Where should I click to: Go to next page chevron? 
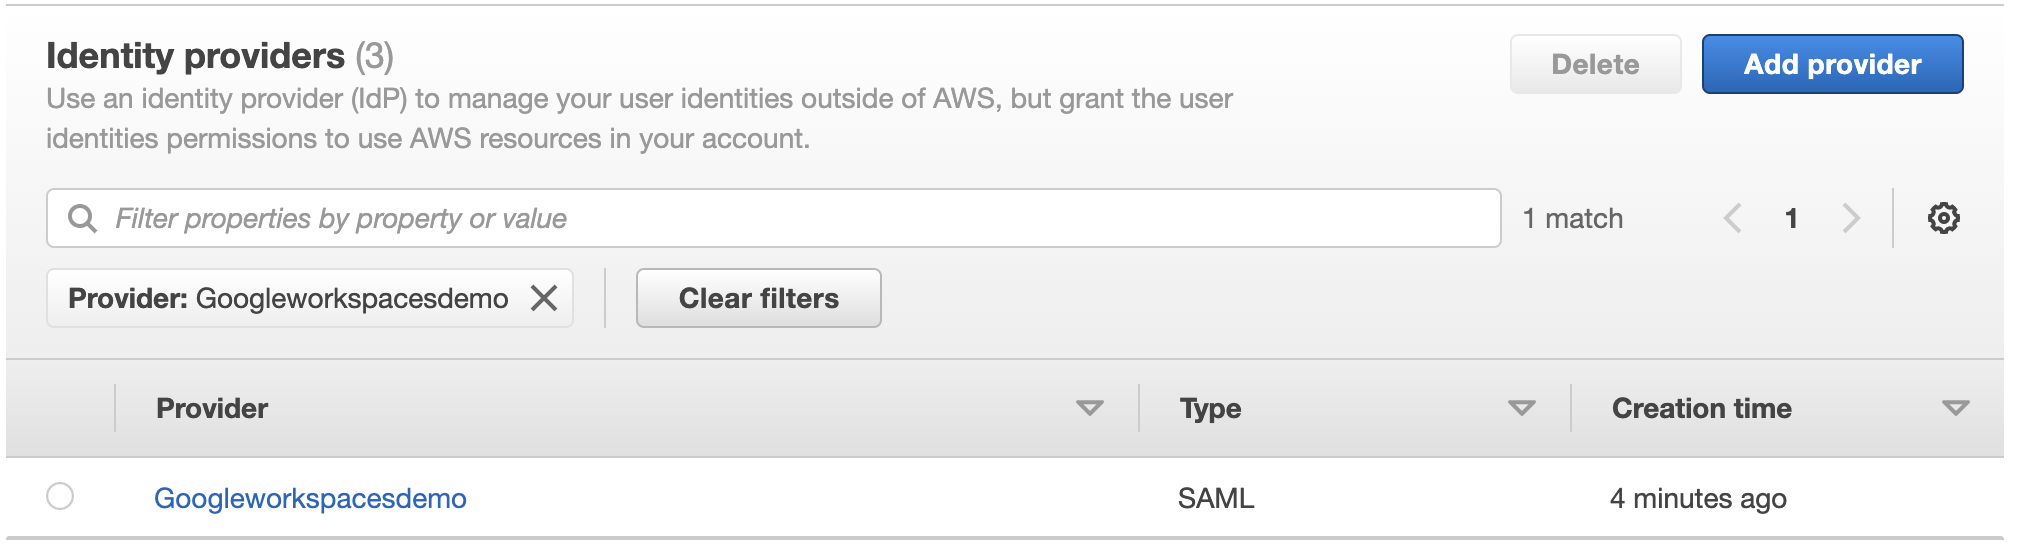click(1851, 218)
